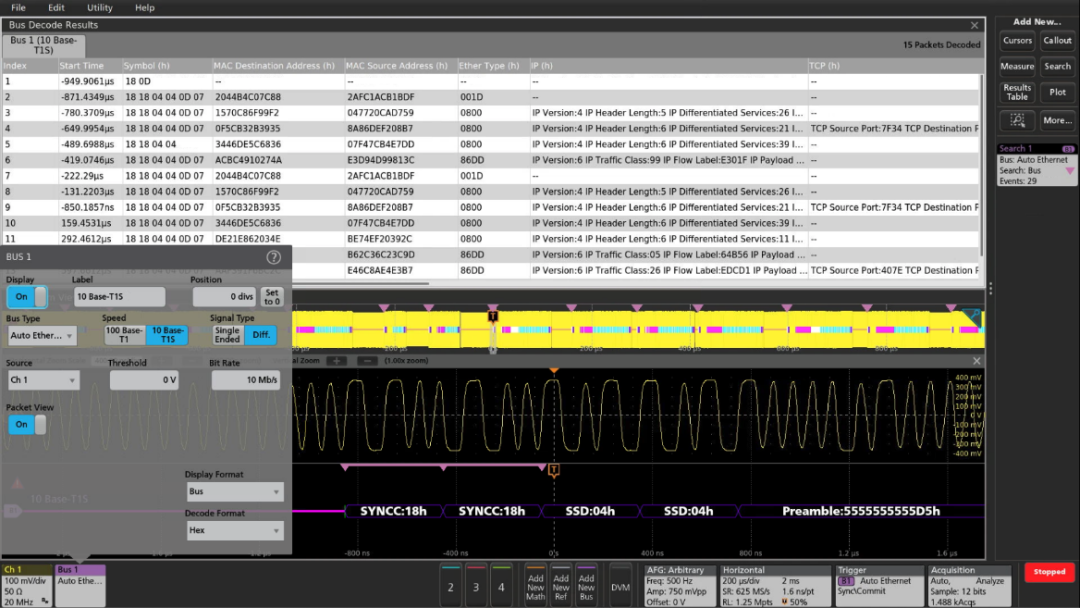Expand the Bus Type dropdown
This screenshot has height=608, width=1080.
(x=42, y=336)
